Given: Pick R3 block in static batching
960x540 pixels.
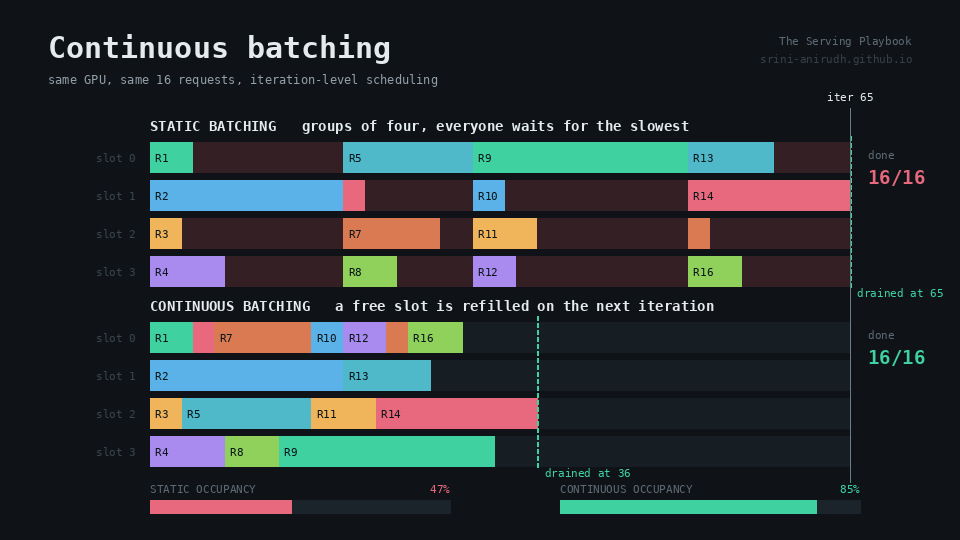Looking at the screenshot, I should pos(166,233).
